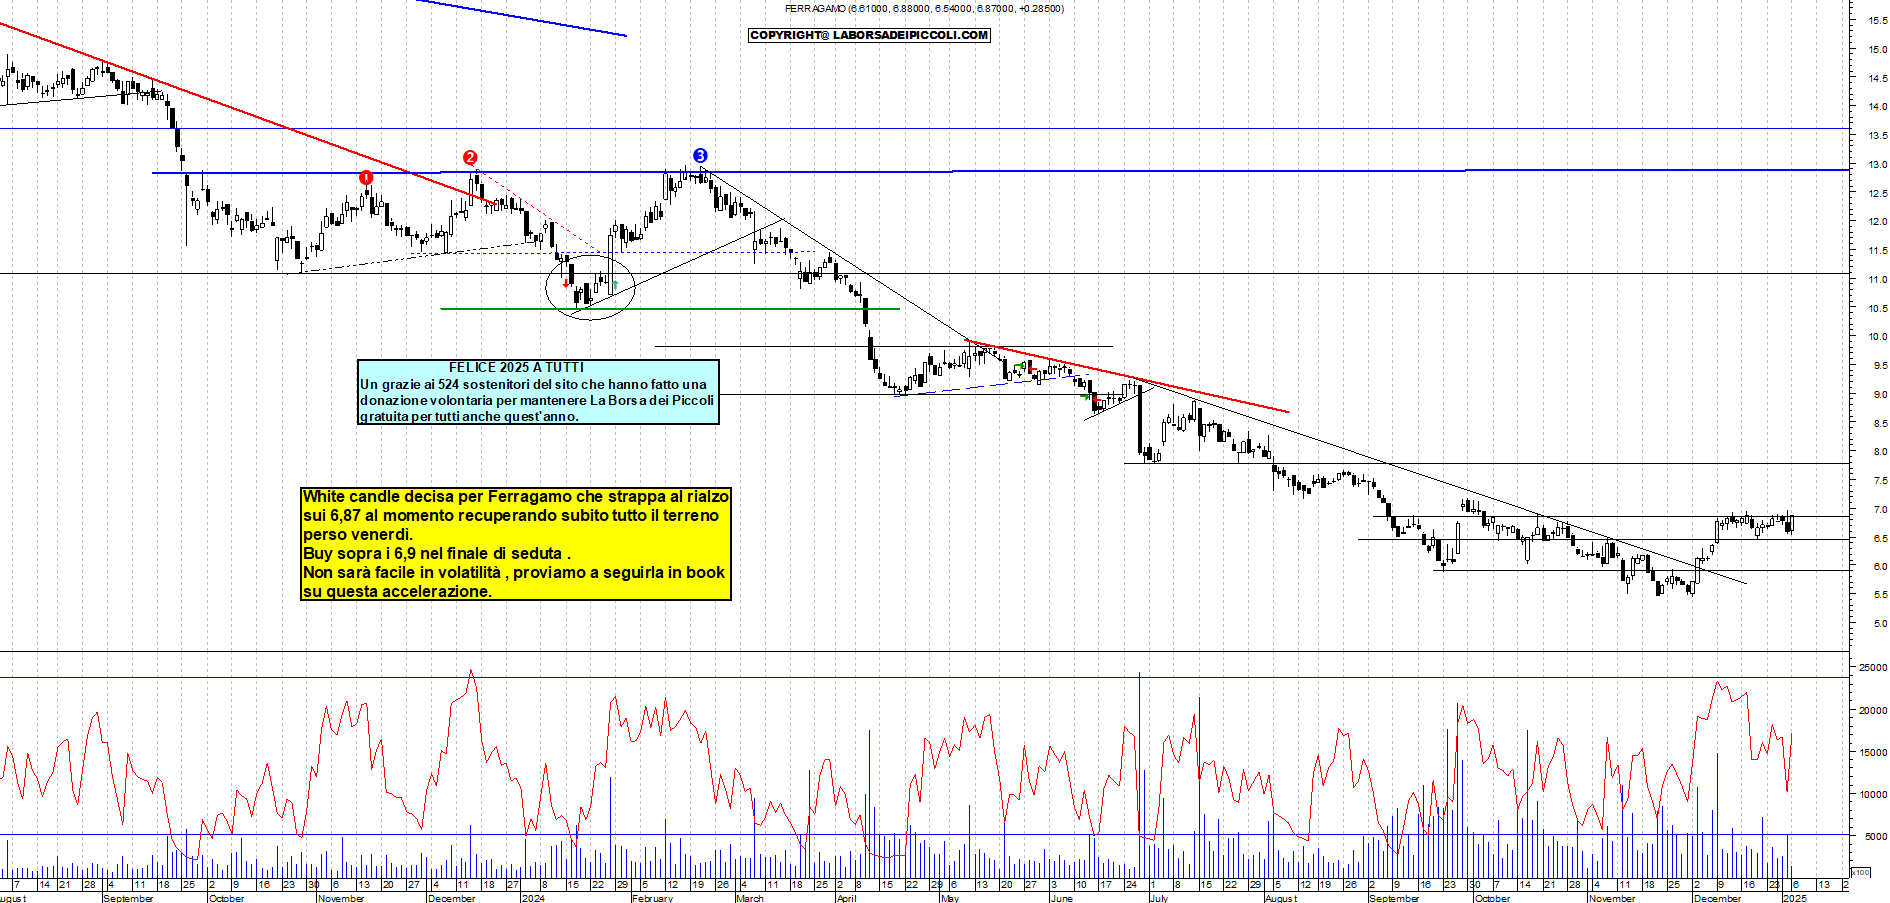Click the red circled number 2 marker
1890x903 pixels.
[x=470, y=157]
